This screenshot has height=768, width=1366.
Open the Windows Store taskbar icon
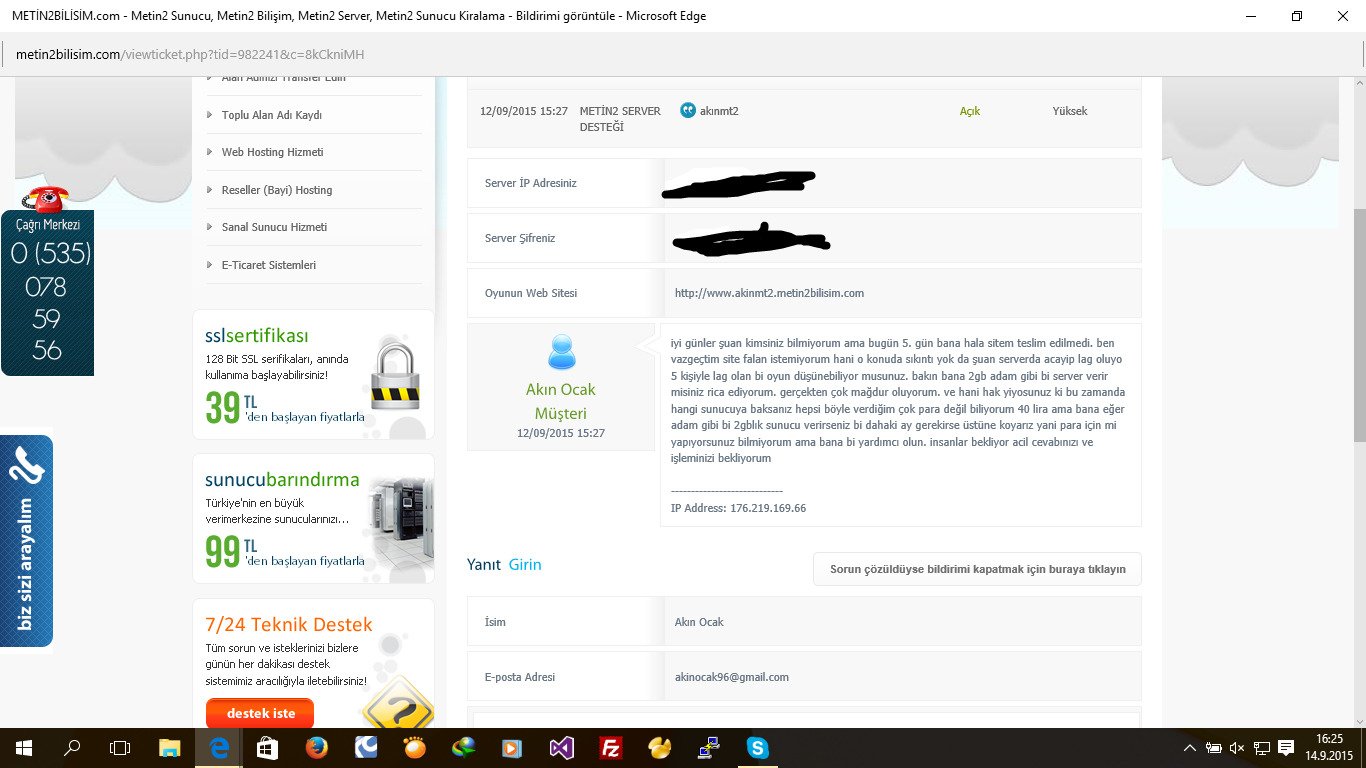pyautogui.click(x=268, y=747)
